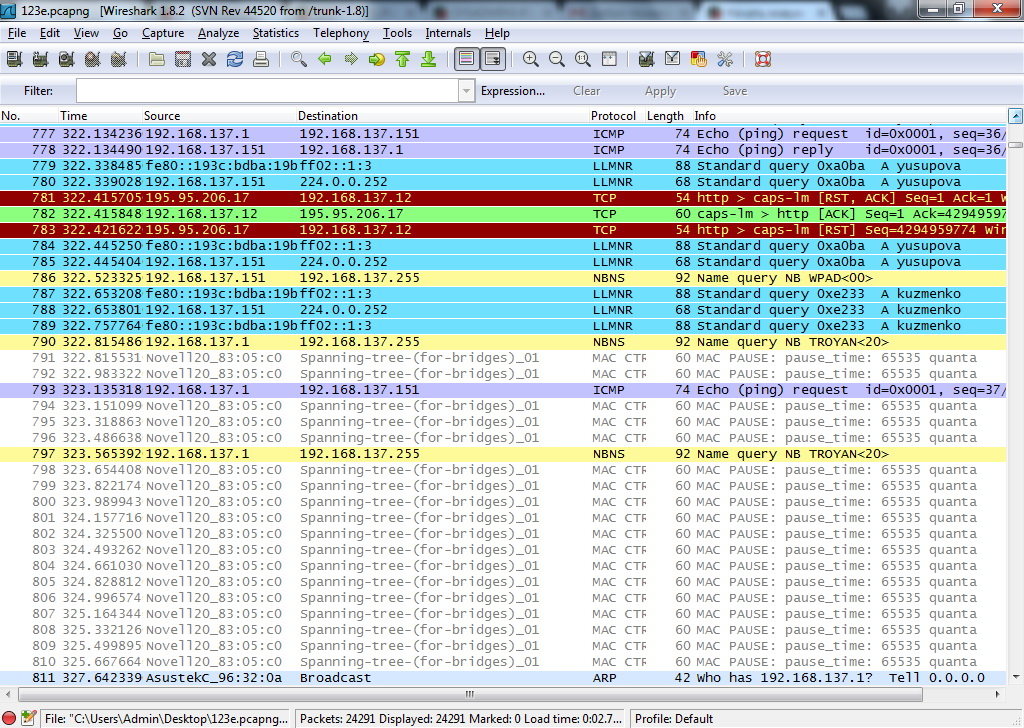Toggle packet list colorization

click(x=466, y=59)
